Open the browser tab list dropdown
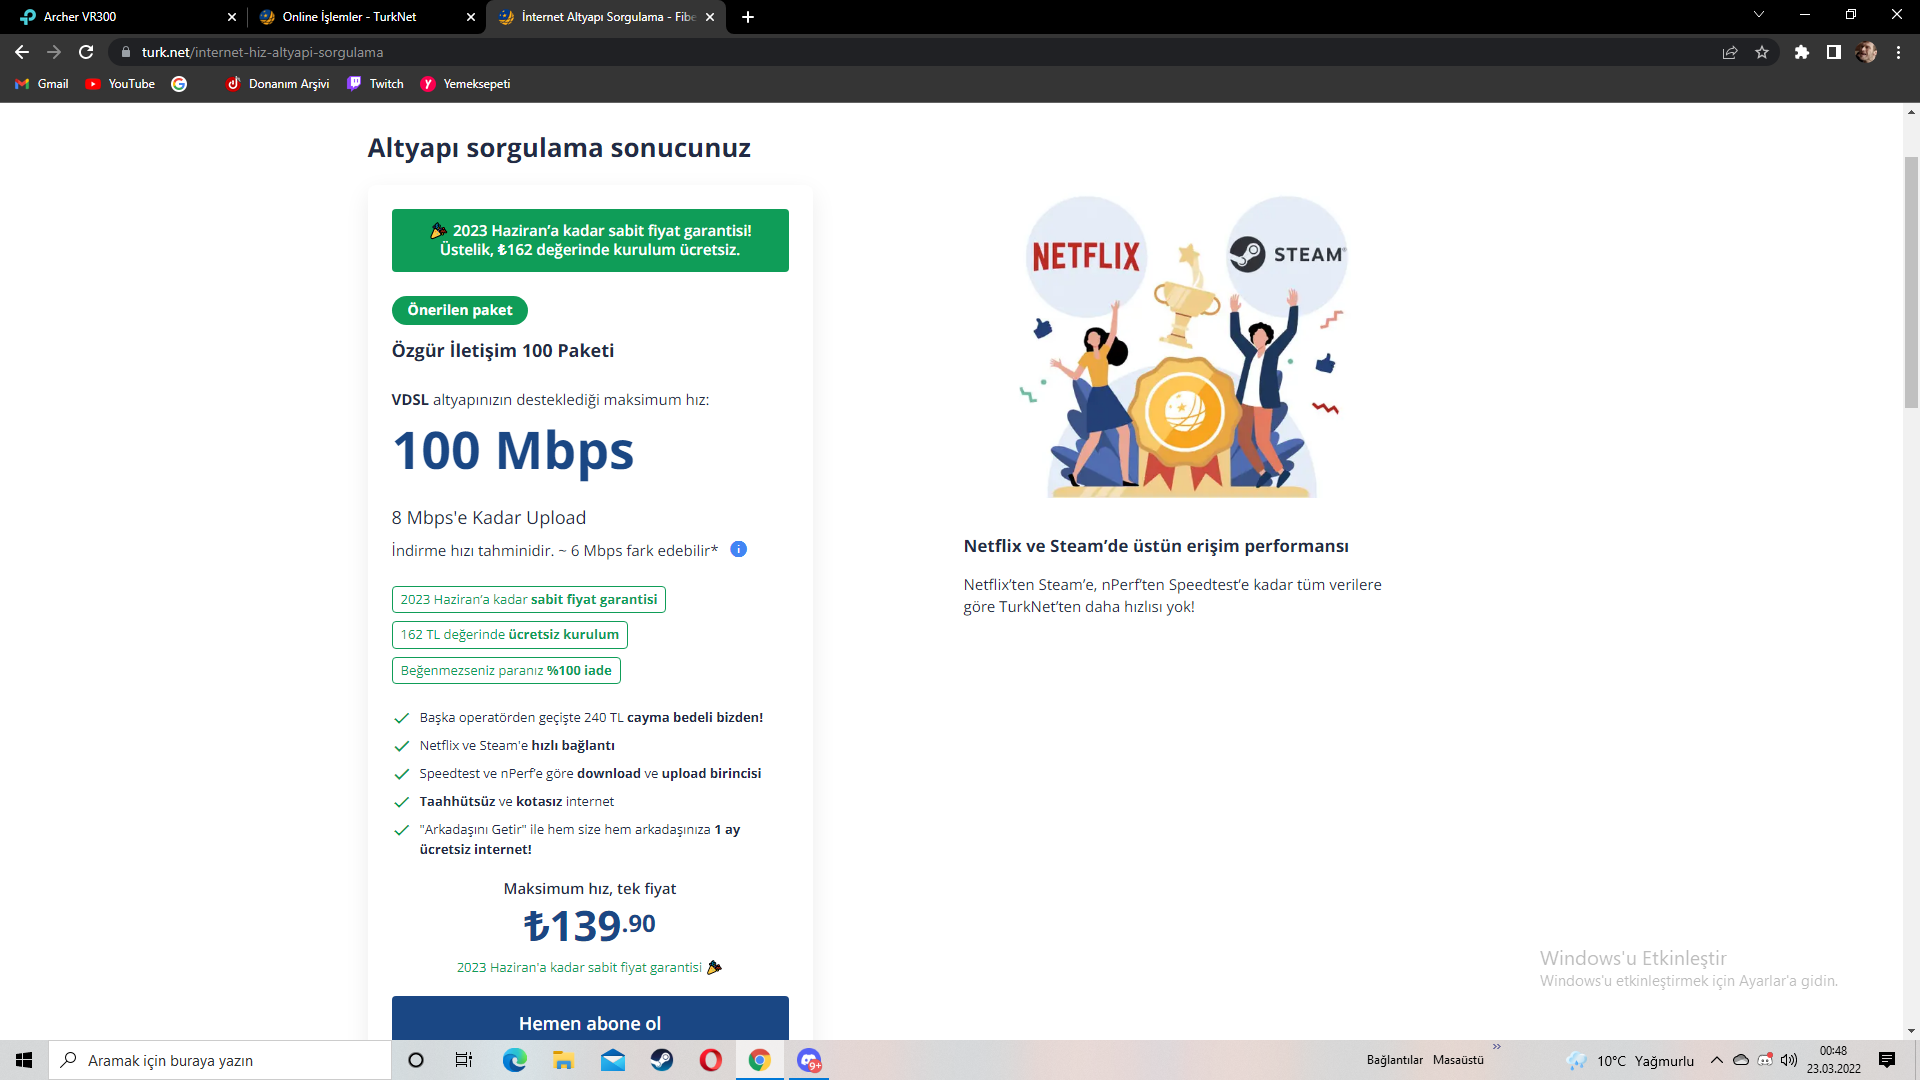The image size is (1920, 1080). click(1759, 16)
